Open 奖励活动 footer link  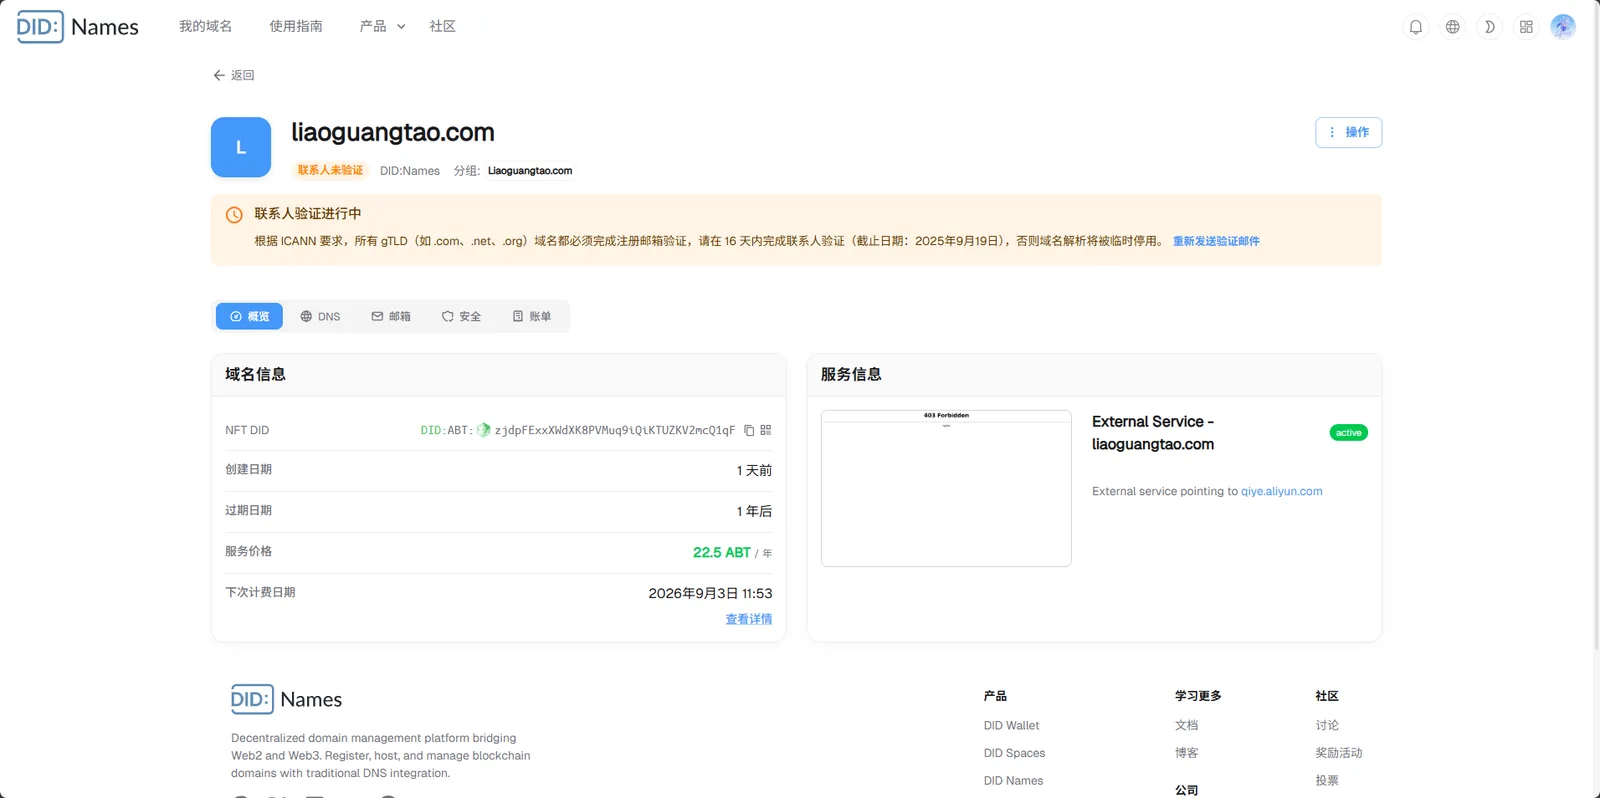tap(1339, 753)
